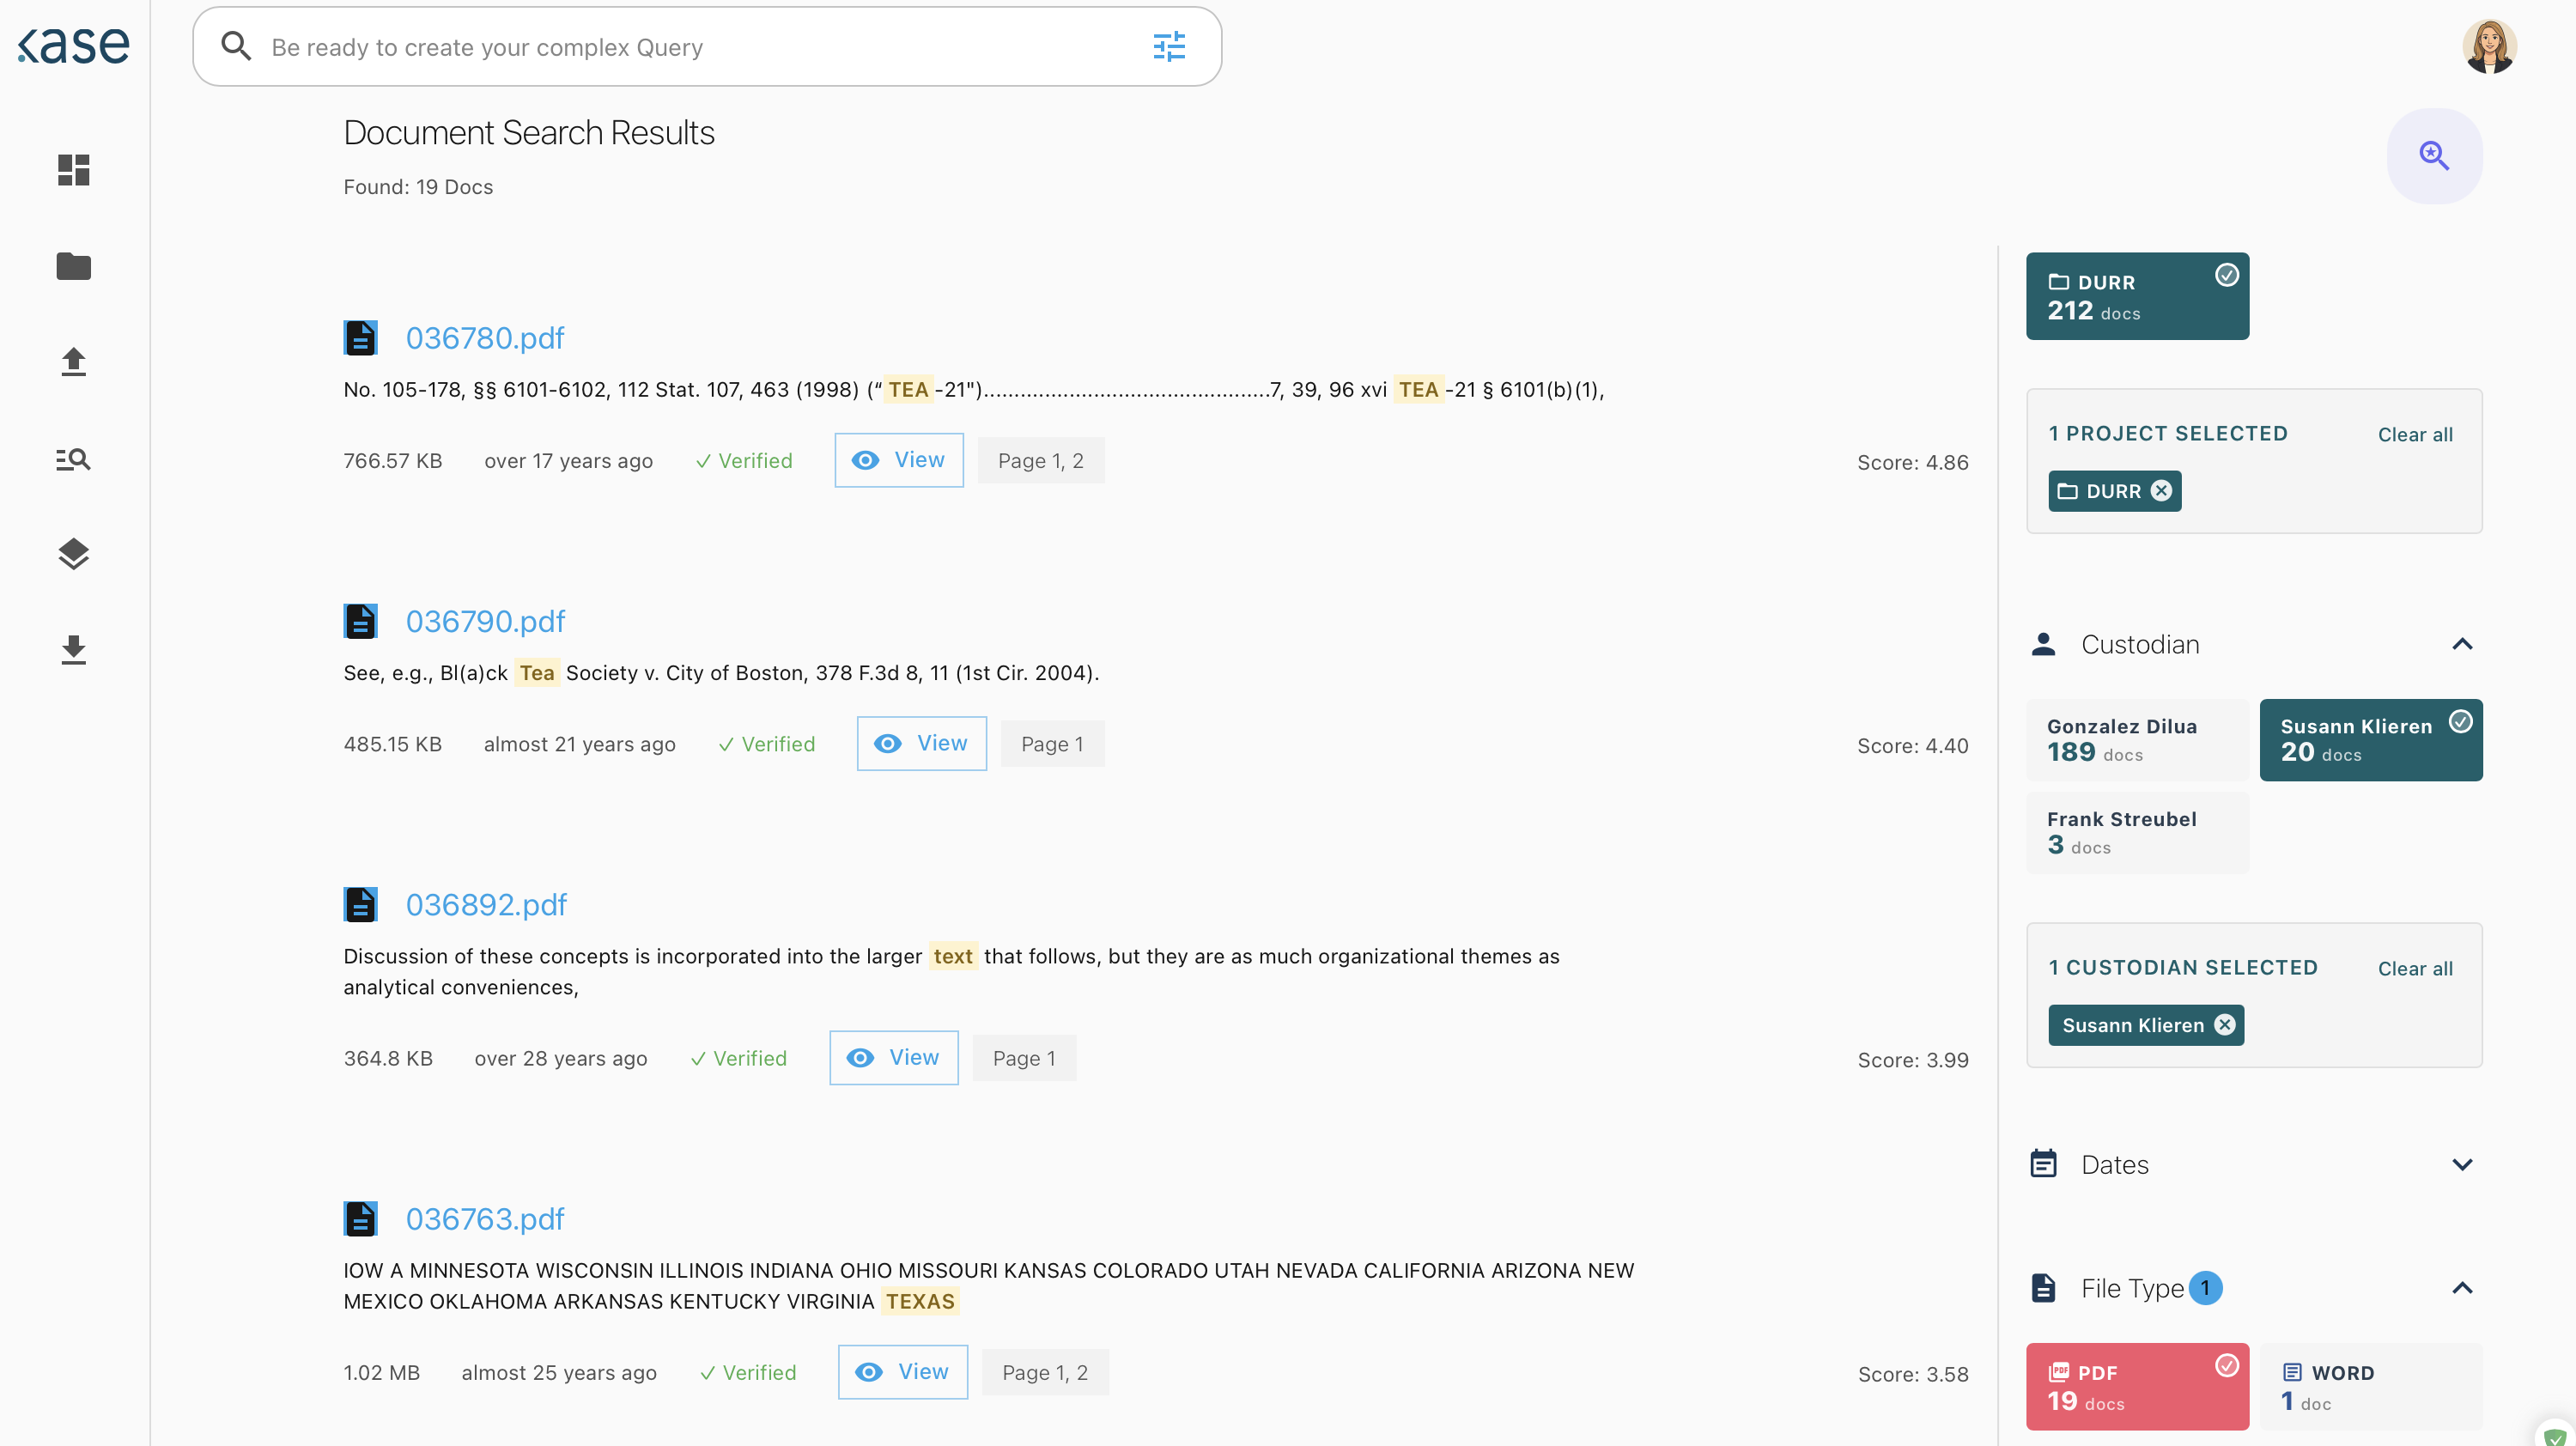Expand the Dates section
2576x1446 pixels.
click(2461, 1165)
